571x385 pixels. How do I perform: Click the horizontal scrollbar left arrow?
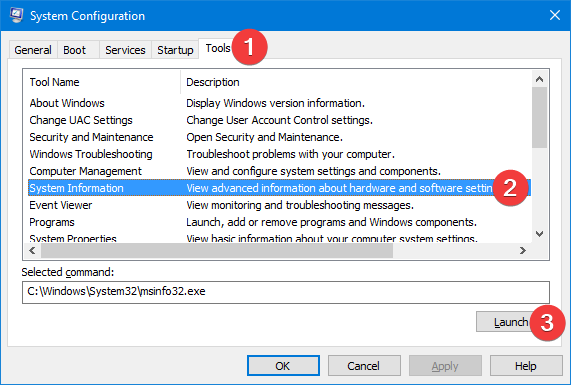click(x=32, y=251)
